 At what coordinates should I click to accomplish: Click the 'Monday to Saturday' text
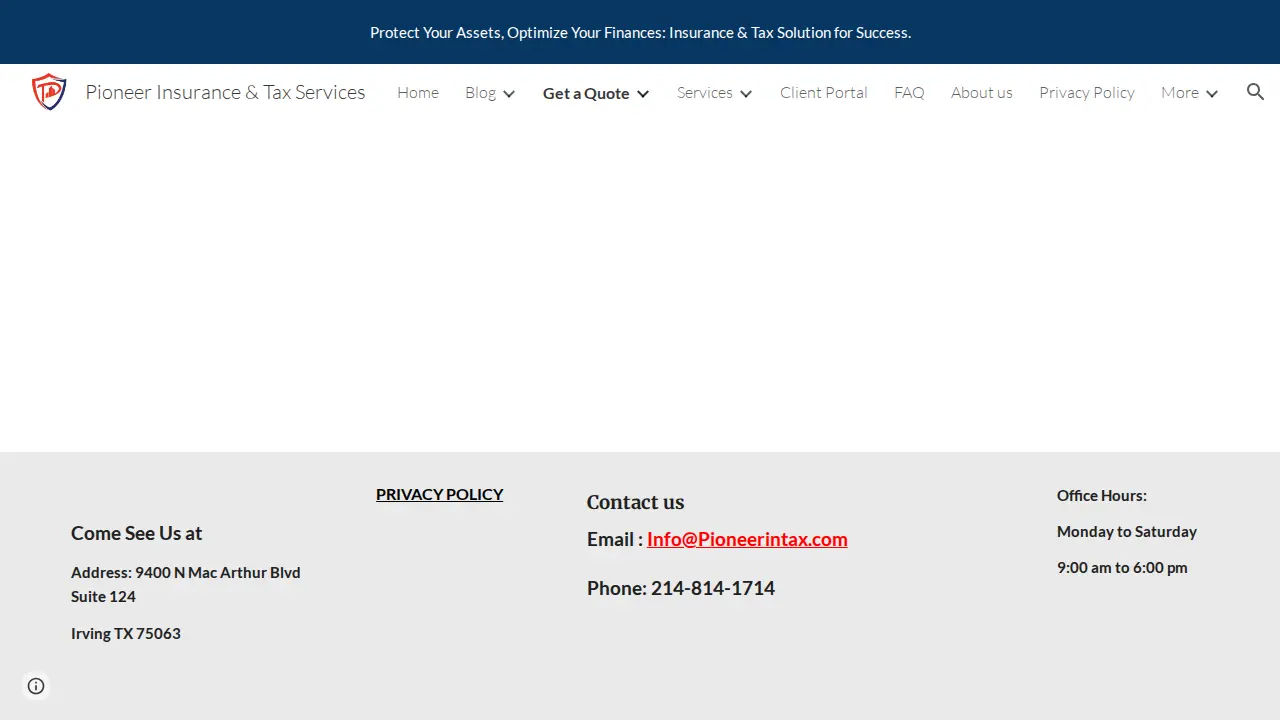coord(1127,531)
